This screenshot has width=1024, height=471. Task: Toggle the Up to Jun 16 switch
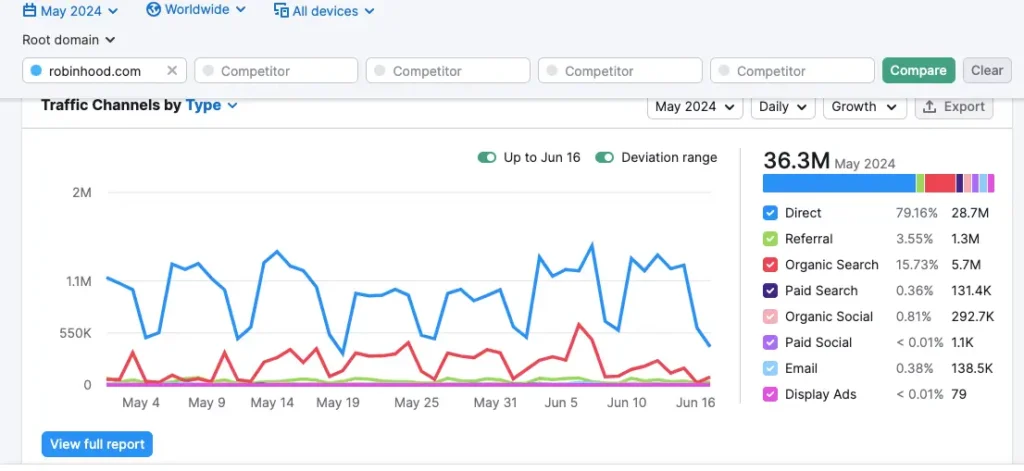point(487,157)
